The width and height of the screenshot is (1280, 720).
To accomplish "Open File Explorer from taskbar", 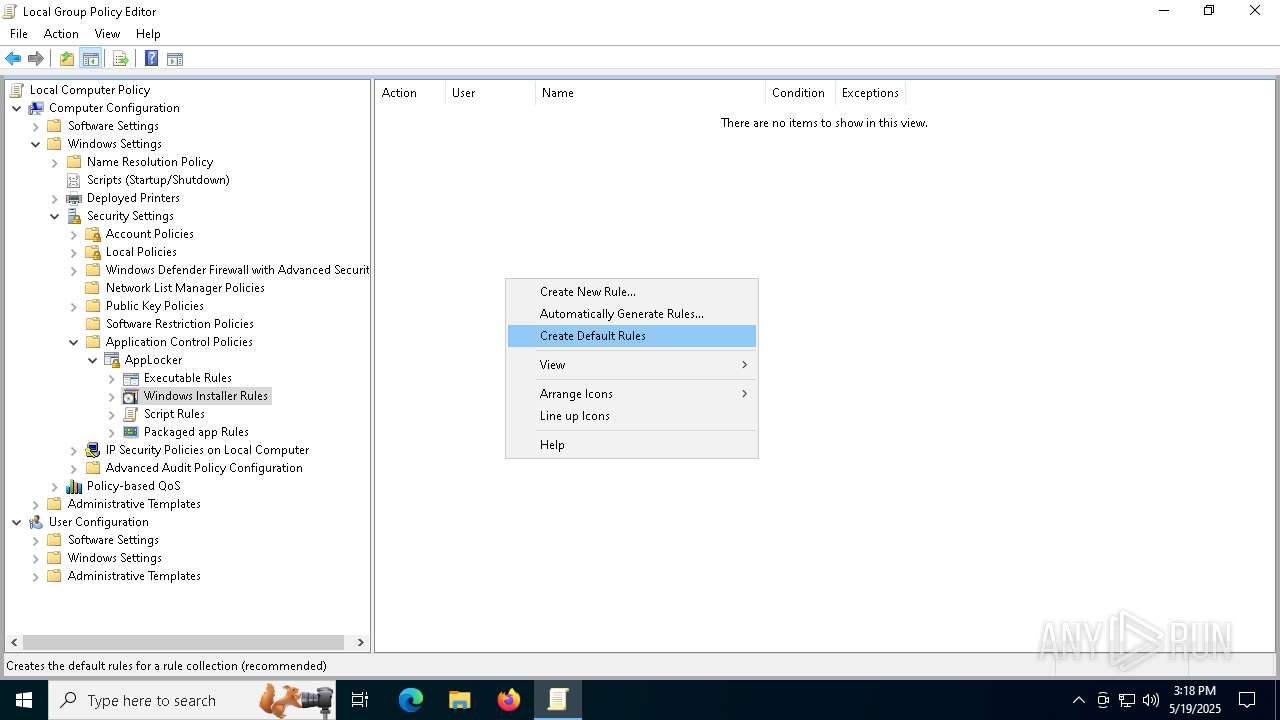I will (459, 700).
